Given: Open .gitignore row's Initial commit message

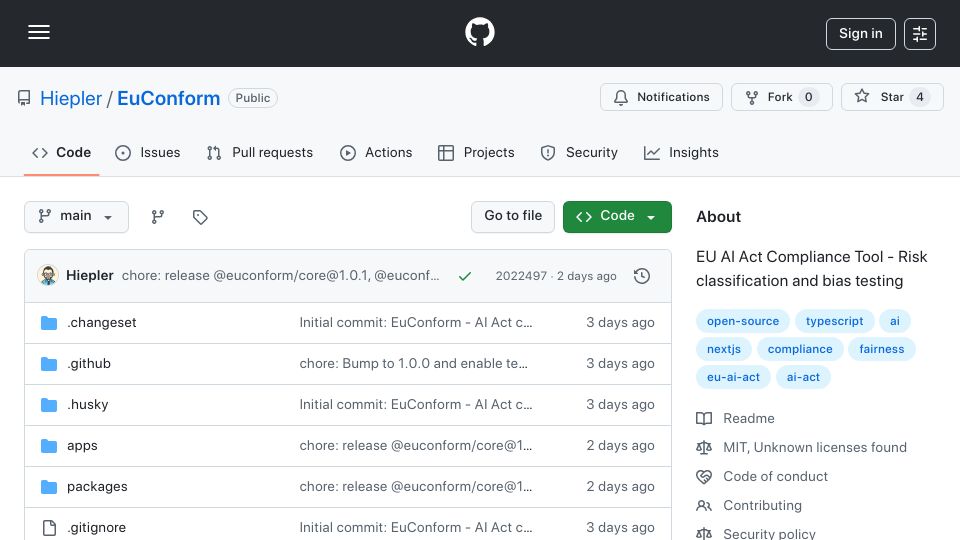Looking at the screenshot, I should click(x=416, y=528).
